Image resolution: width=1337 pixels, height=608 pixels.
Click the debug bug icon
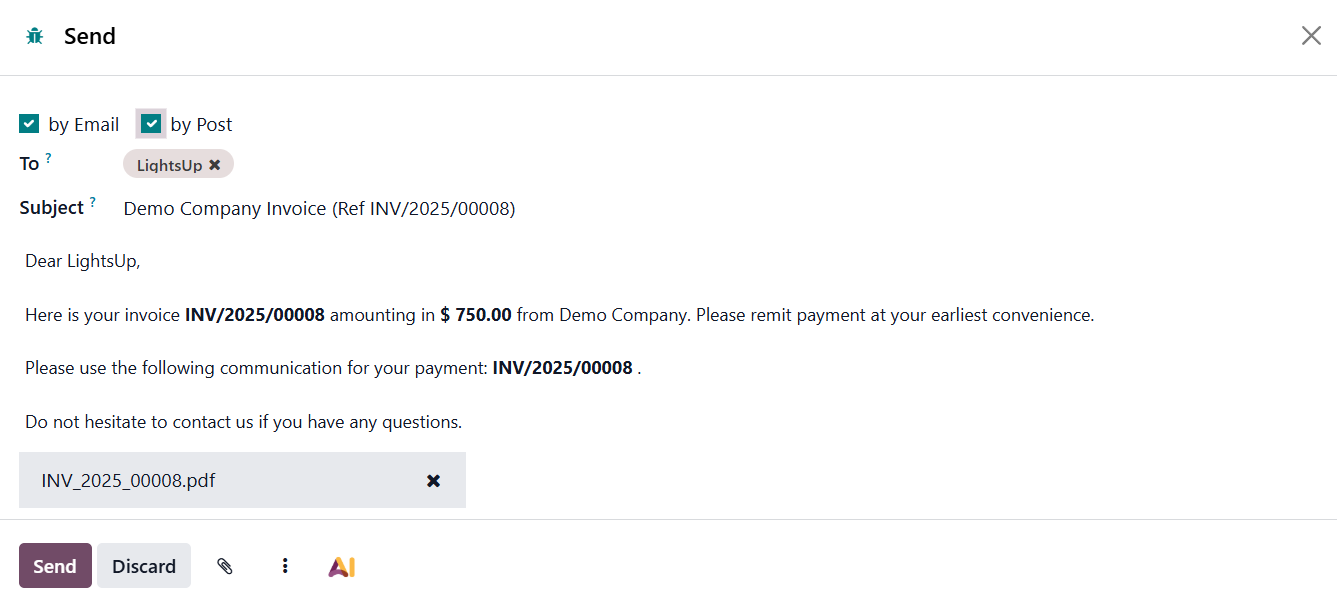[35, 37]
